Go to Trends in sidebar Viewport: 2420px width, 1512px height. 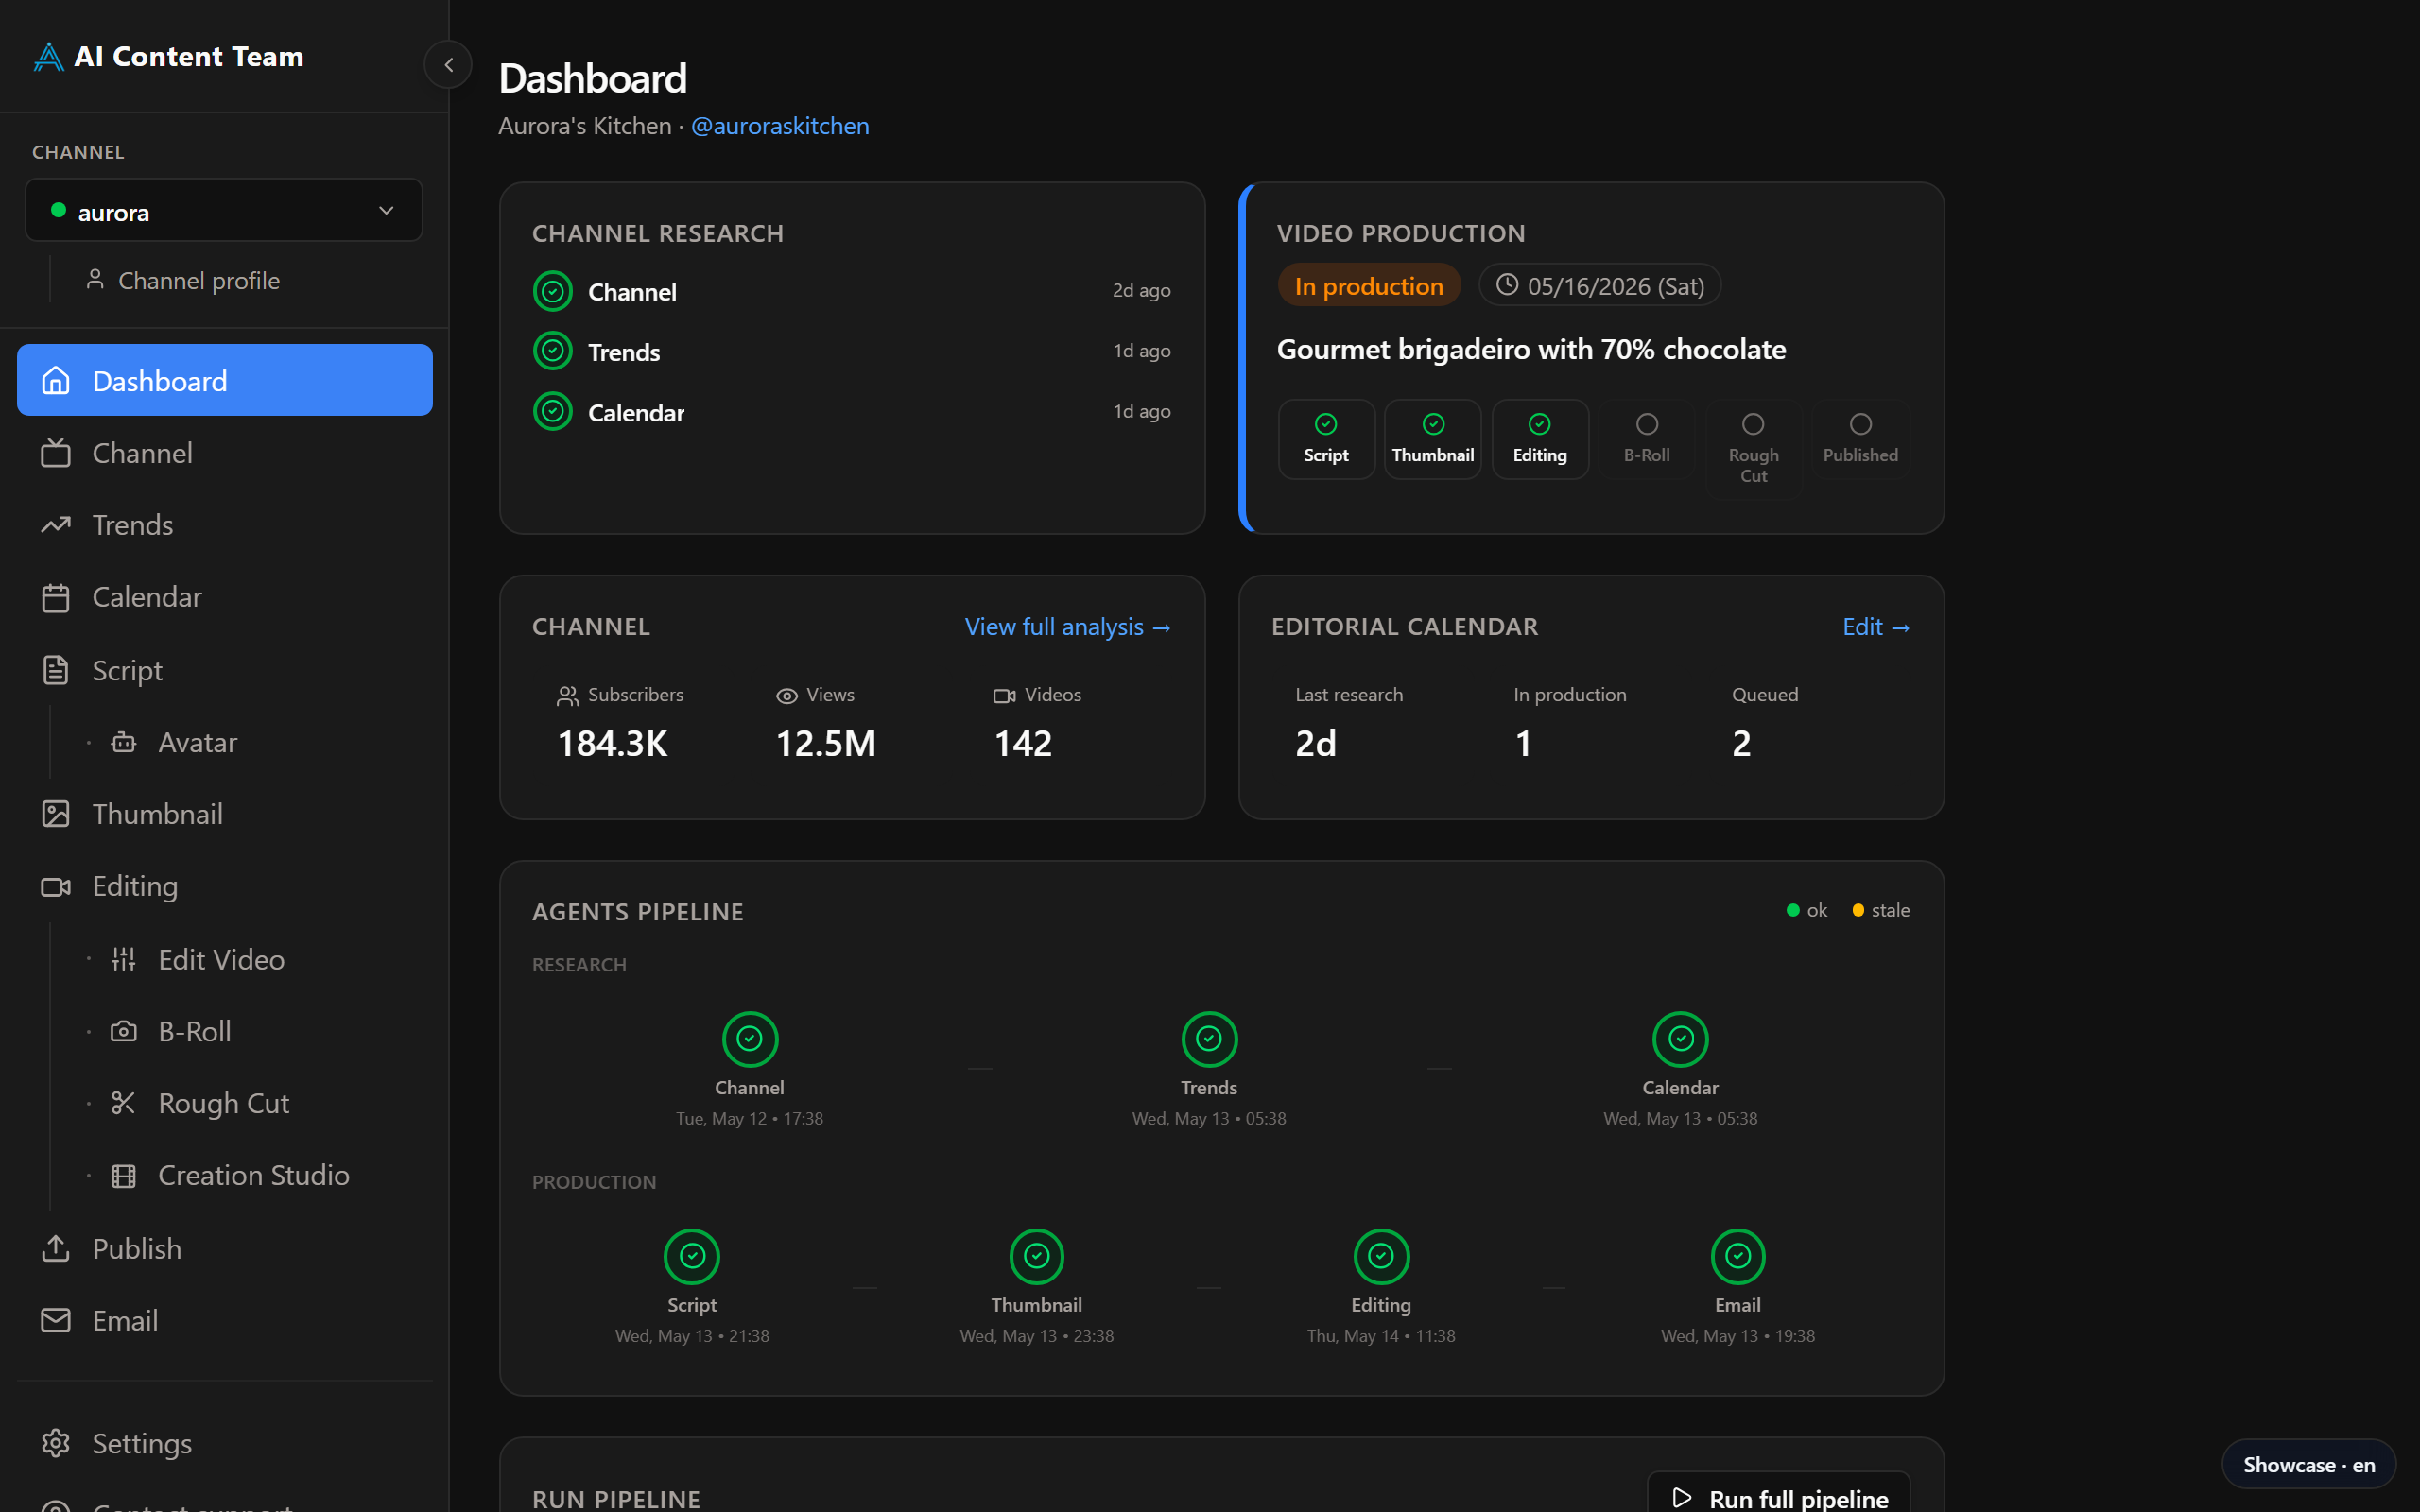(225, 525)
